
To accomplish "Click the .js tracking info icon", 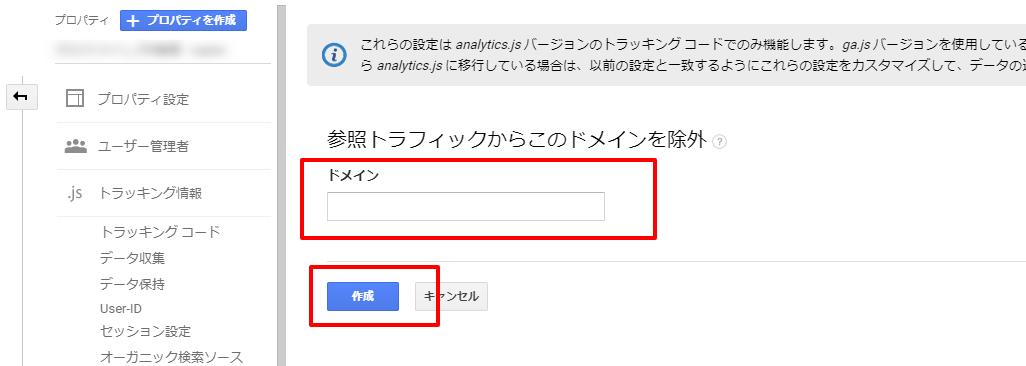I will pos(75,193).
